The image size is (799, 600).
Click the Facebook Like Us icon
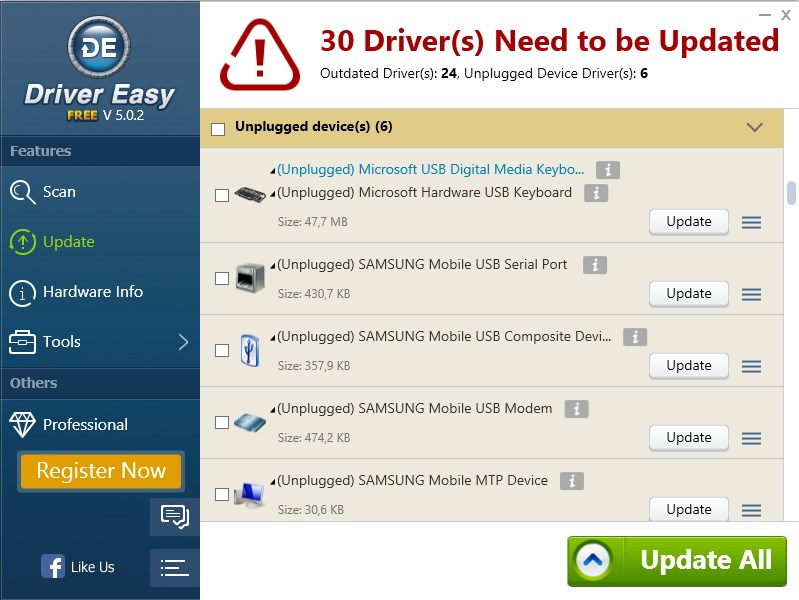click(x=53, y=566)
